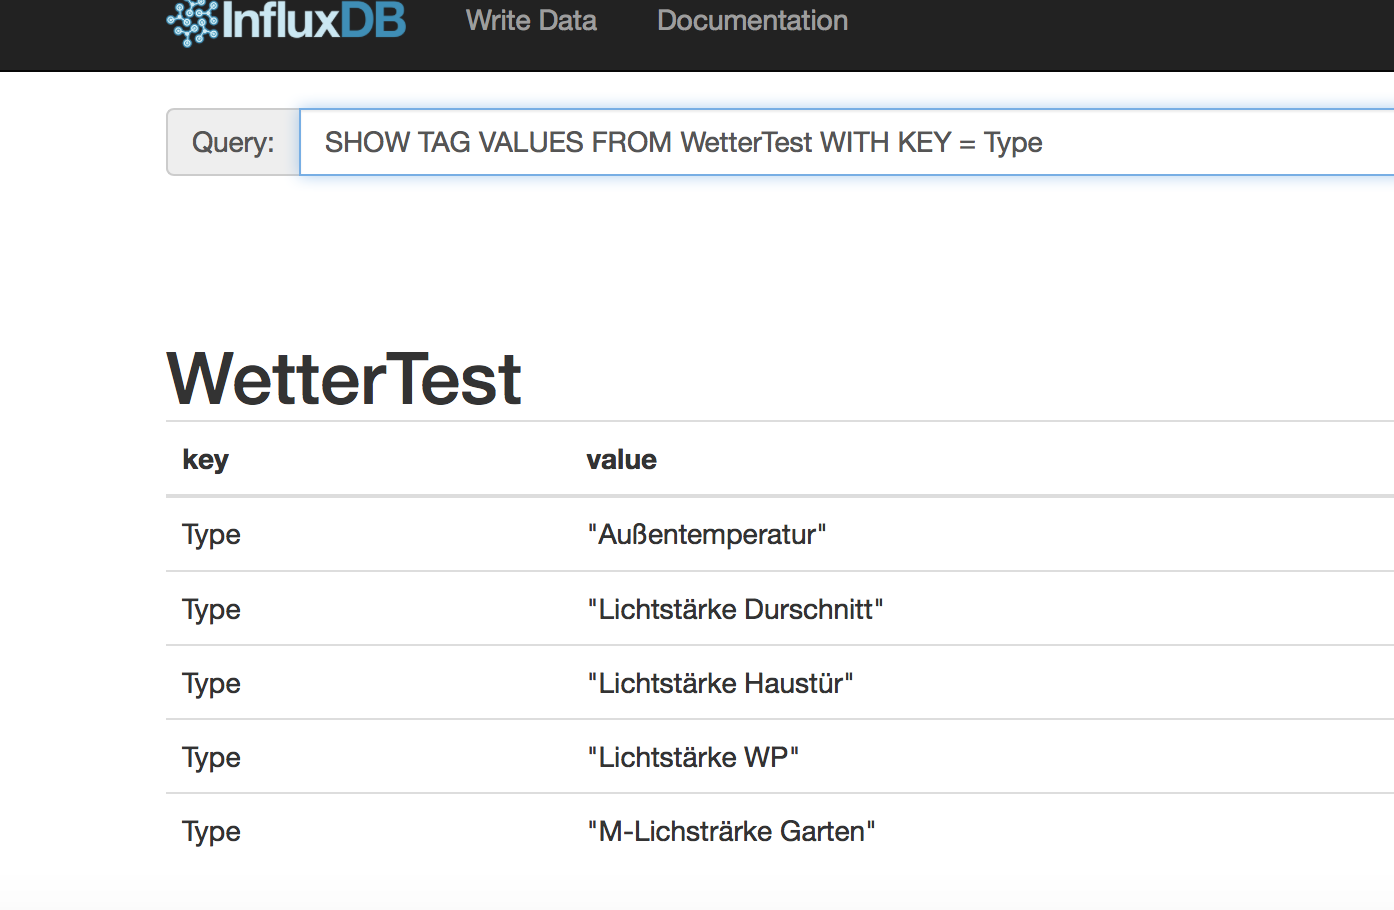
Task: Click the WetterTest results heading
Action: (344, 380)
